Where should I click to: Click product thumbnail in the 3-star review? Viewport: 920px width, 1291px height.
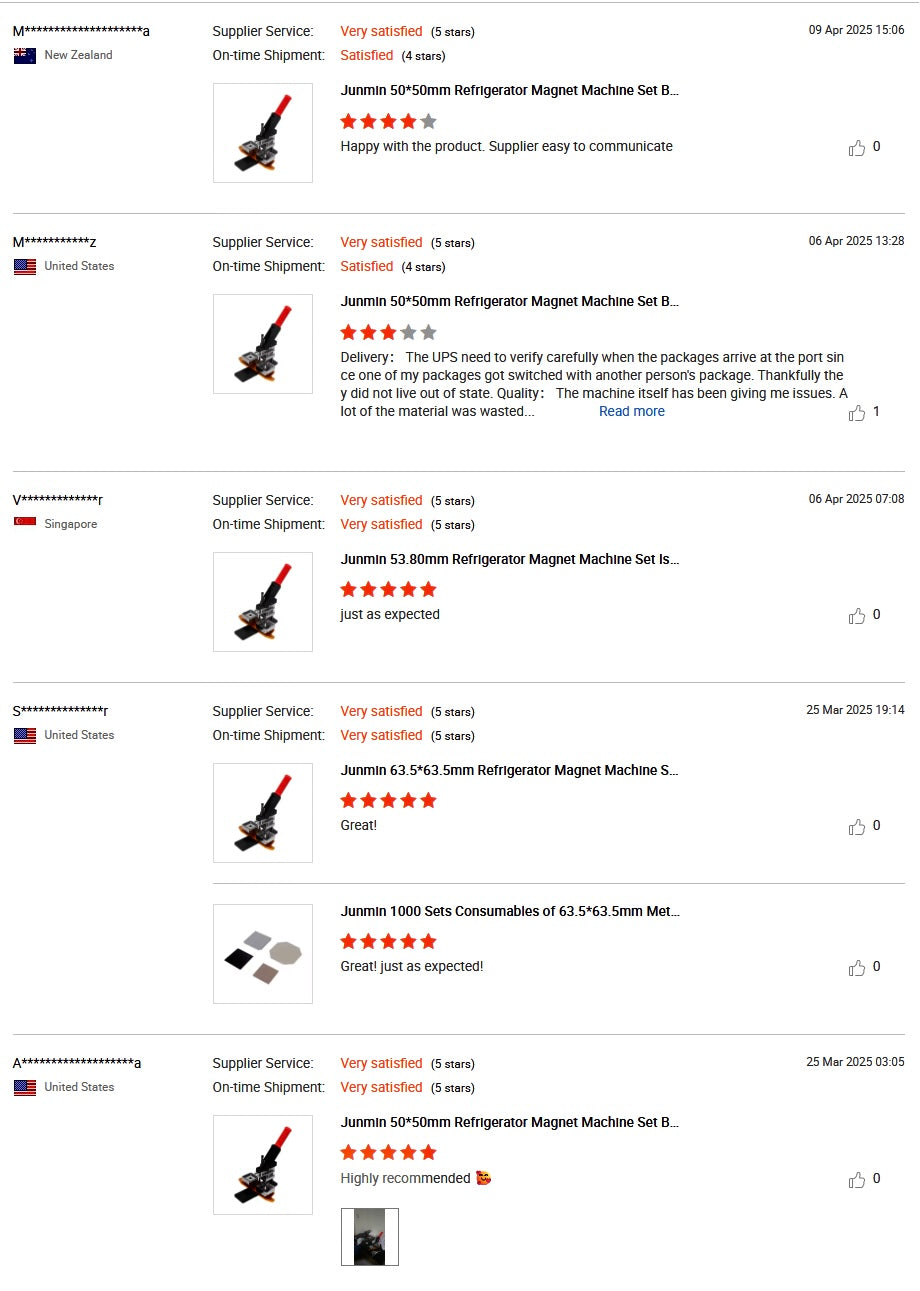[263, 344]
